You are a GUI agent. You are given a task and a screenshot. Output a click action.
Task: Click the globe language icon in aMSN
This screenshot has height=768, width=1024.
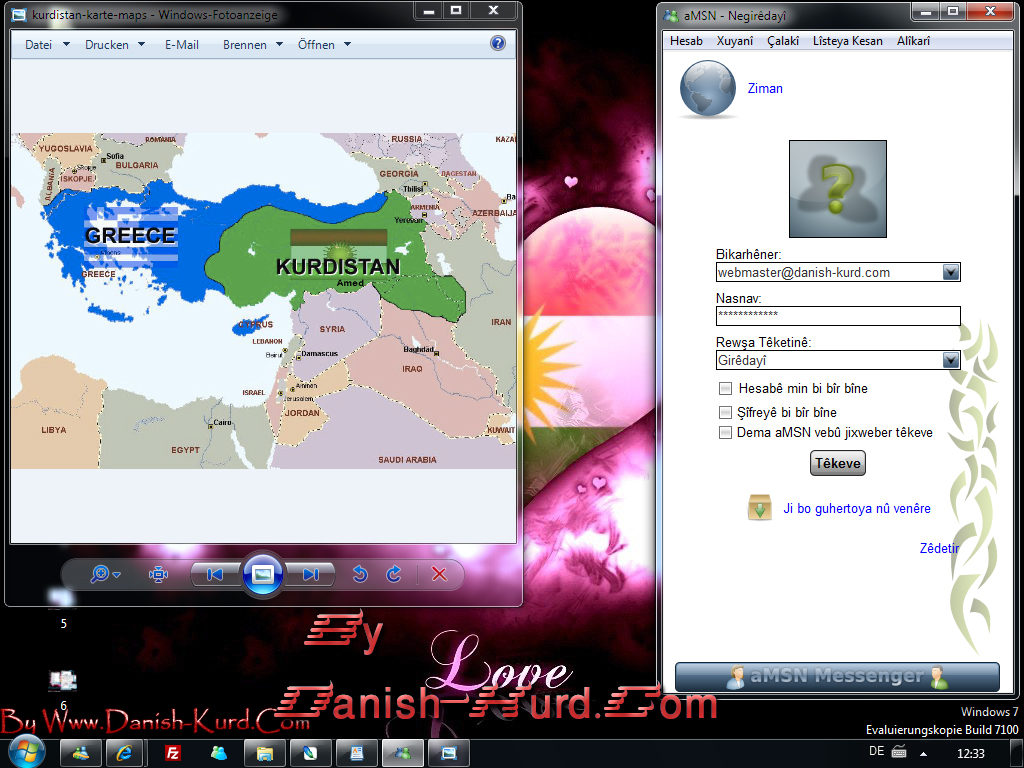708,89
